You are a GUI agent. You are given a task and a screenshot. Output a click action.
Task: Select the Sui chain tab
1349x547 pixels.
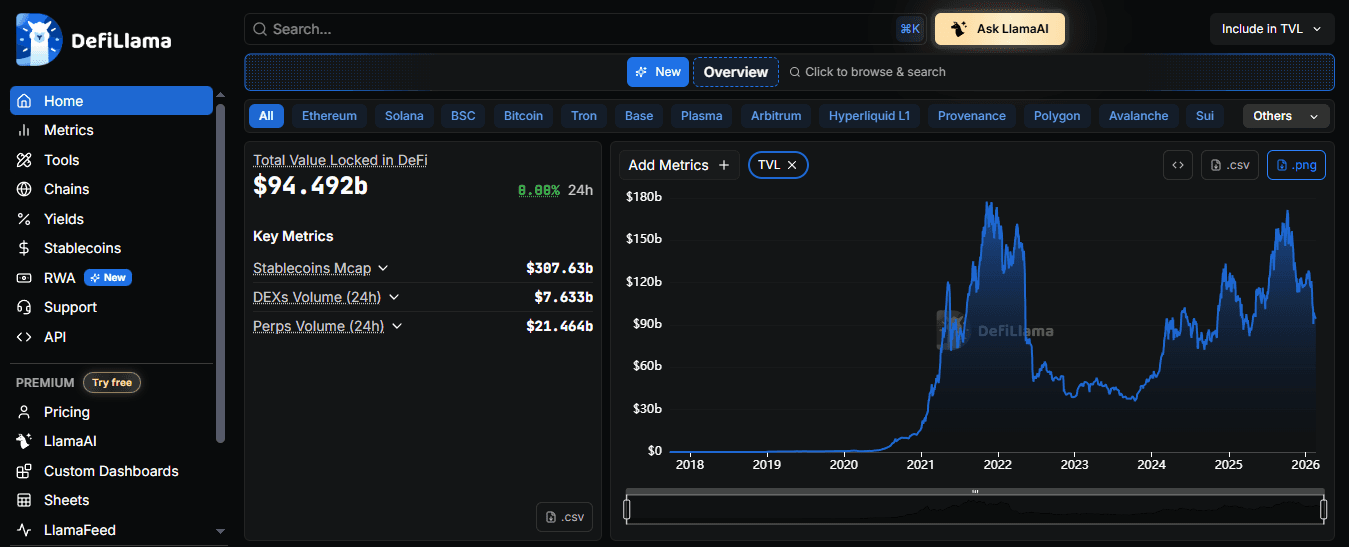point(1205,116)
